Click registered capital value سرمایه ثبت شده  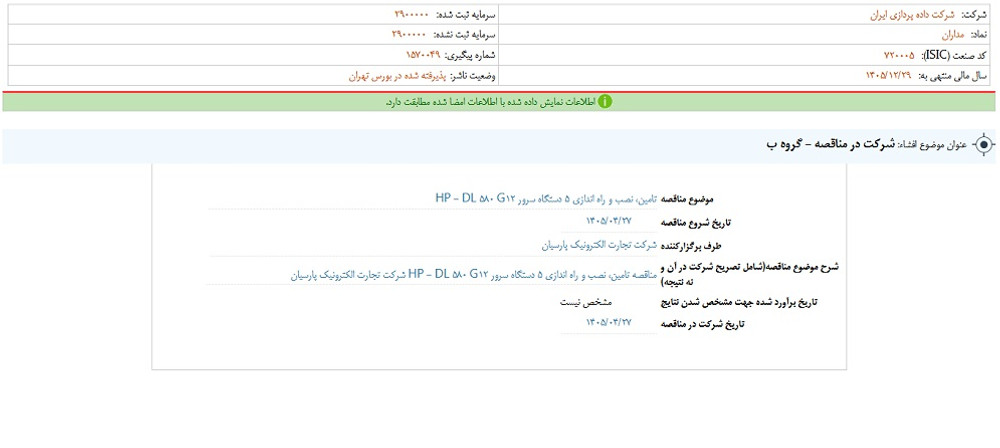(x=412, y=15)
